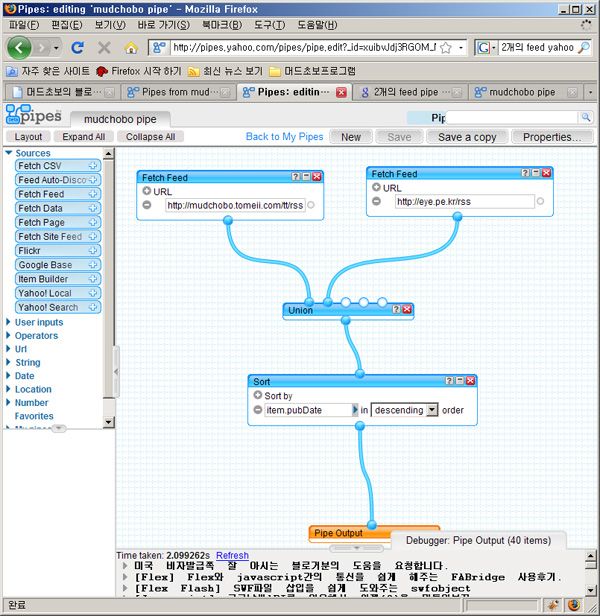Click the browser address bar

click(305, 48)
